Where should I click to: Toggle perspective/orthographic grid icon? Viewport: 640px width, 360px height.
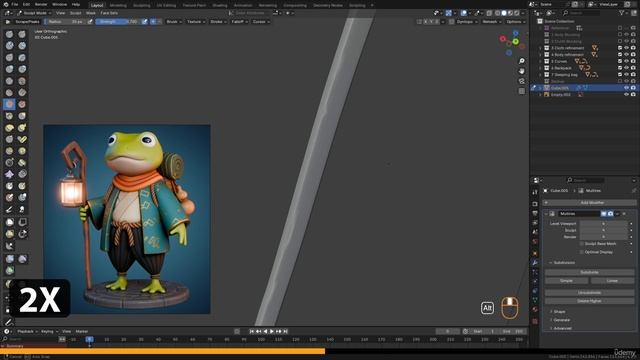[x=522, y=91]
